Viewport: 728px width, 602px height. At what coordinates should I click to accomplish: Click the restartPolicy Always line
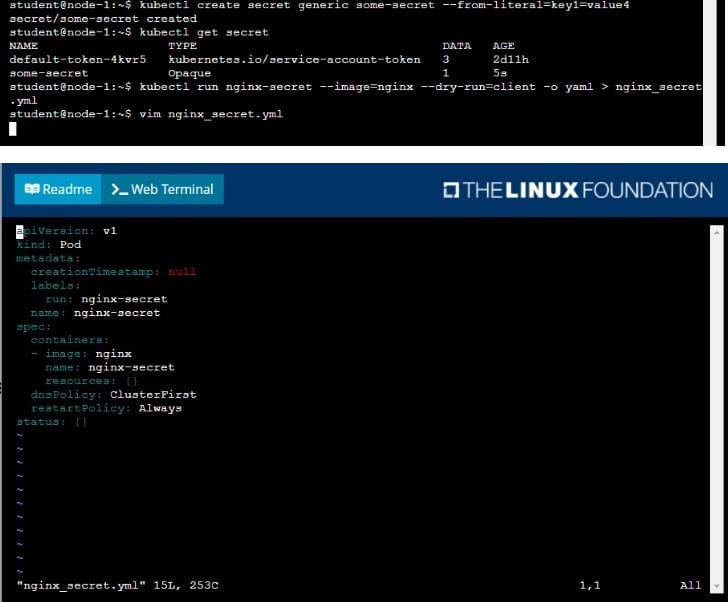pyautogui.click(x=106, y=408)
